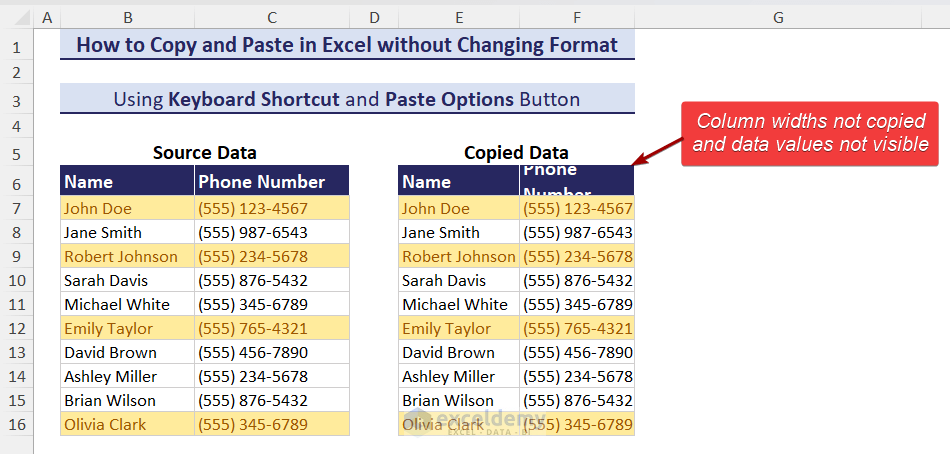This screenshot has width=950, height=454.
Task: Select row 7 header
Action: point(16,208)
